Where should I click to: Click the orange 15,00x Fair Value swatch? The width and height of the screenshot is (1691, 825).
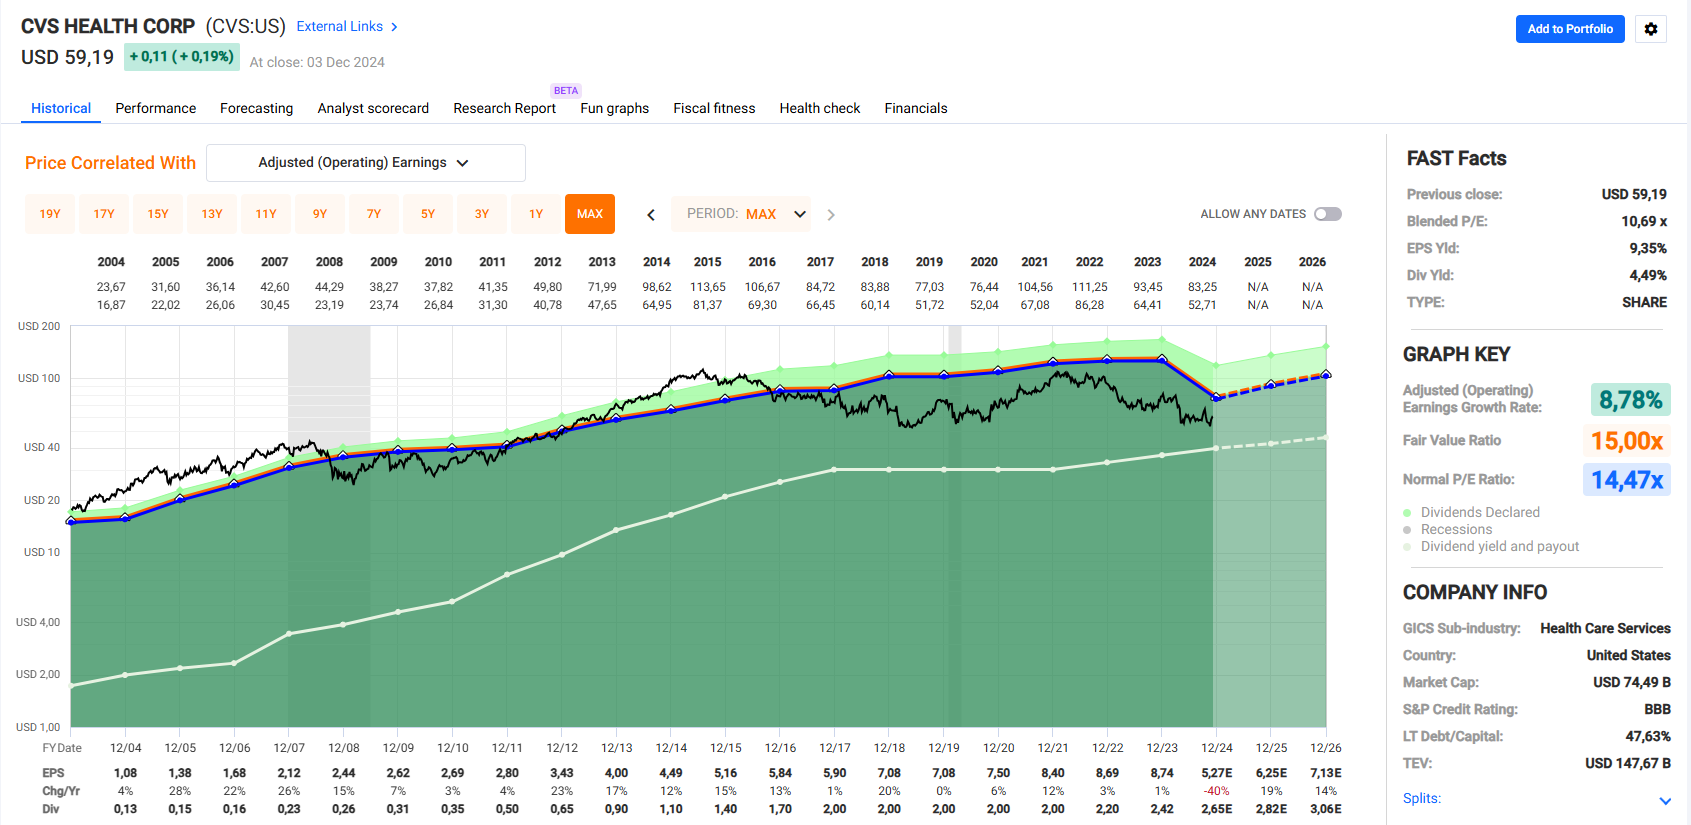[1626, 441]
